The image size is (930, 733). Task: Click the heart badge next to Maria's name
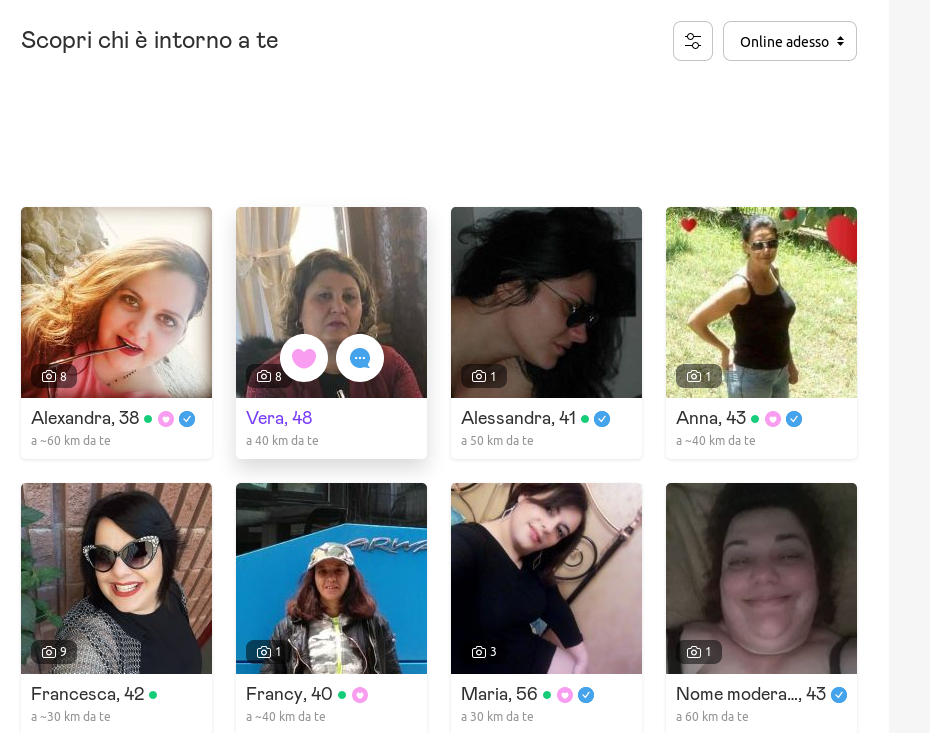[567, 694]
